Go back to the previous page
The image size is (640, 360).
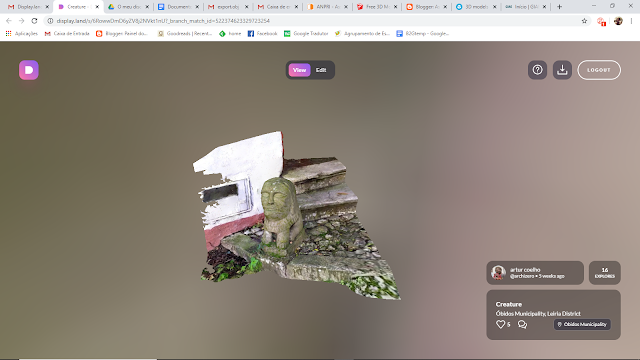[x=9, y=21]
